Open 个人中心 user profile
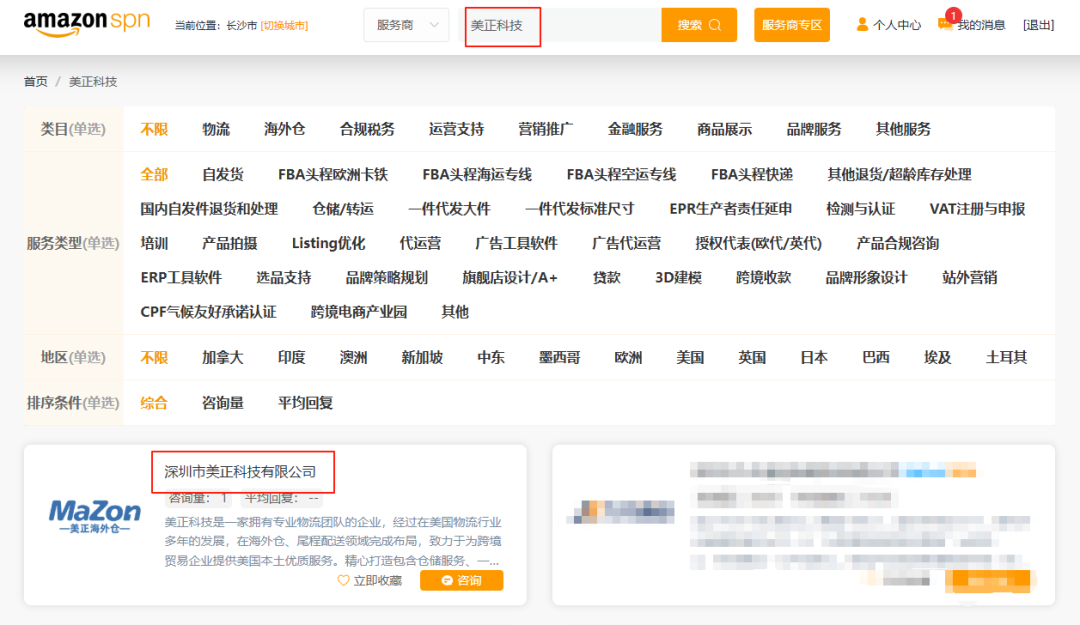The image size is (1080, 625). pyautogui.click(x=888, y=25)
